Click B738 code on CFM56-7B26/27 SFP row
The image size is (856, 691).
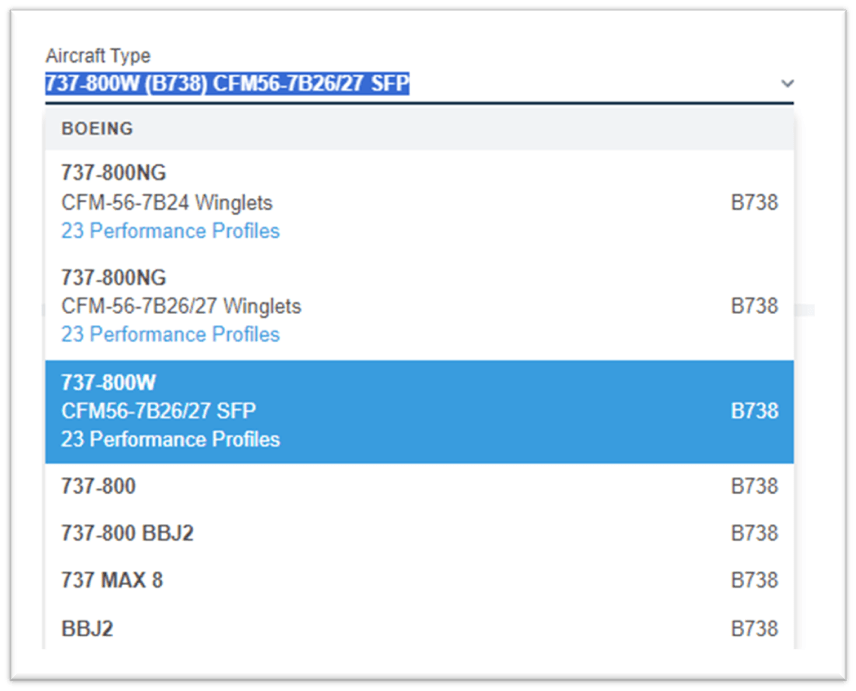point(754,411)
